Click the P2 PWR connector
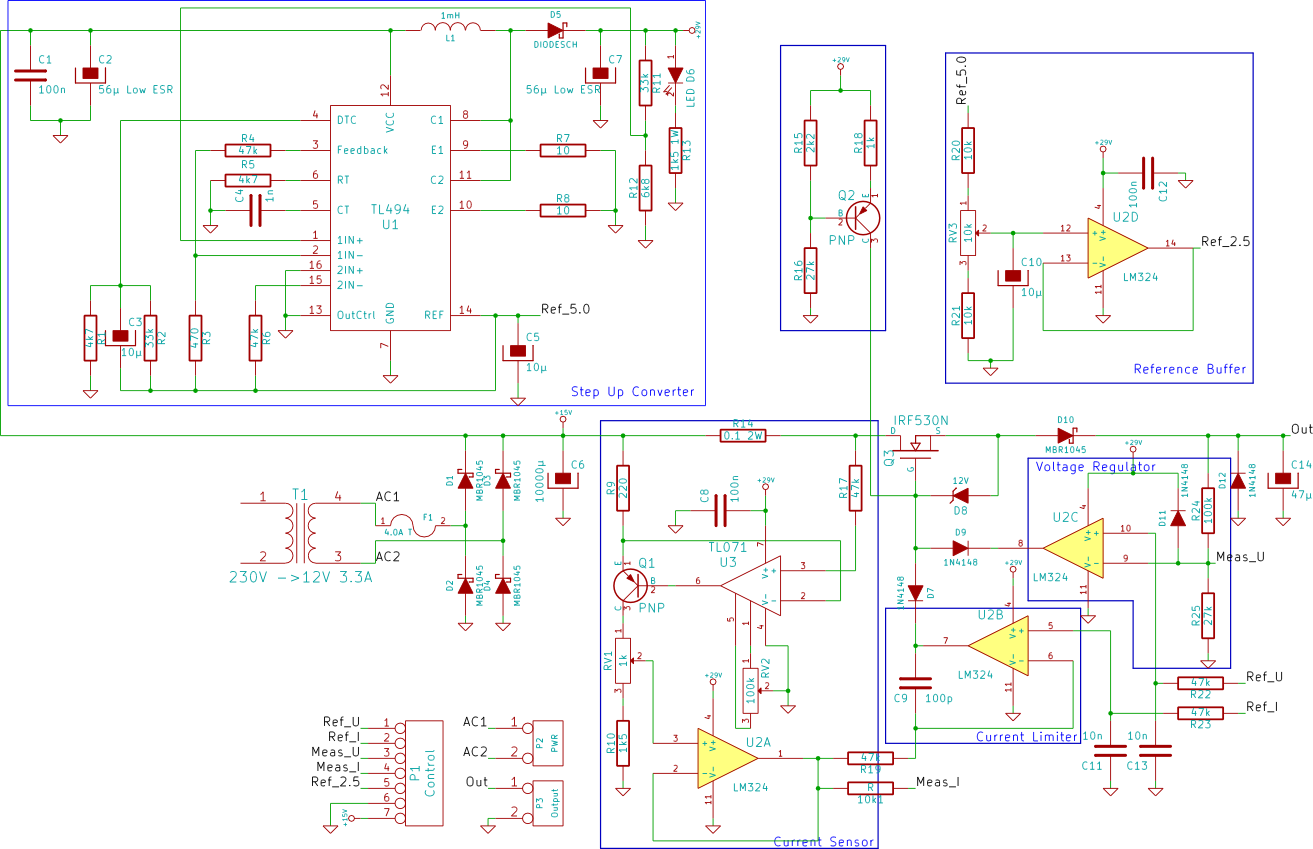The image size is (1313, 849). tap(549, 743)
